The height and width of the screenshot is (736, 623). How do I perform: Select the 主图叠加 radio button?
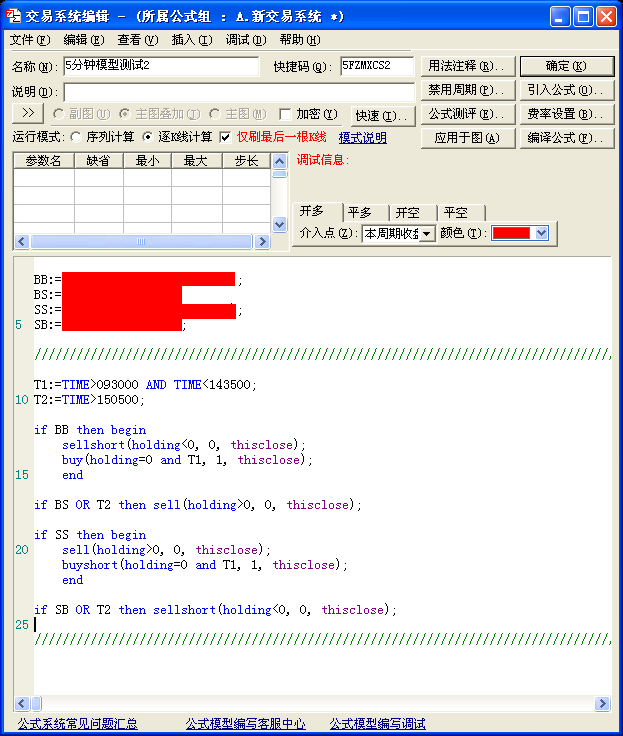coord(124,114)
